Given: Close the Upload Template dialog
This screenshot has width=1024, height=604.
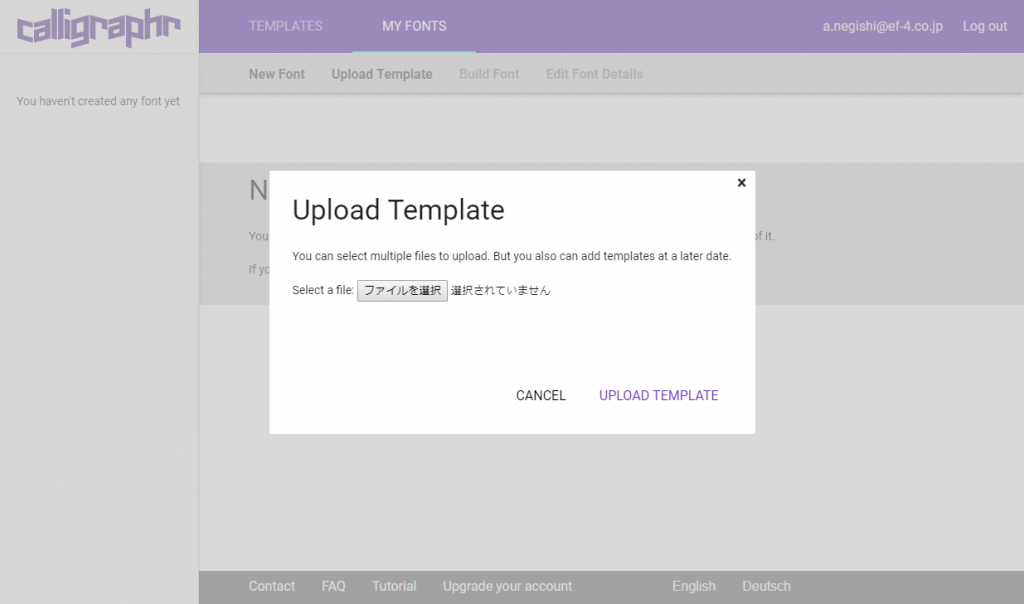Looking at the screenshot, I should [x=741, y=183].
